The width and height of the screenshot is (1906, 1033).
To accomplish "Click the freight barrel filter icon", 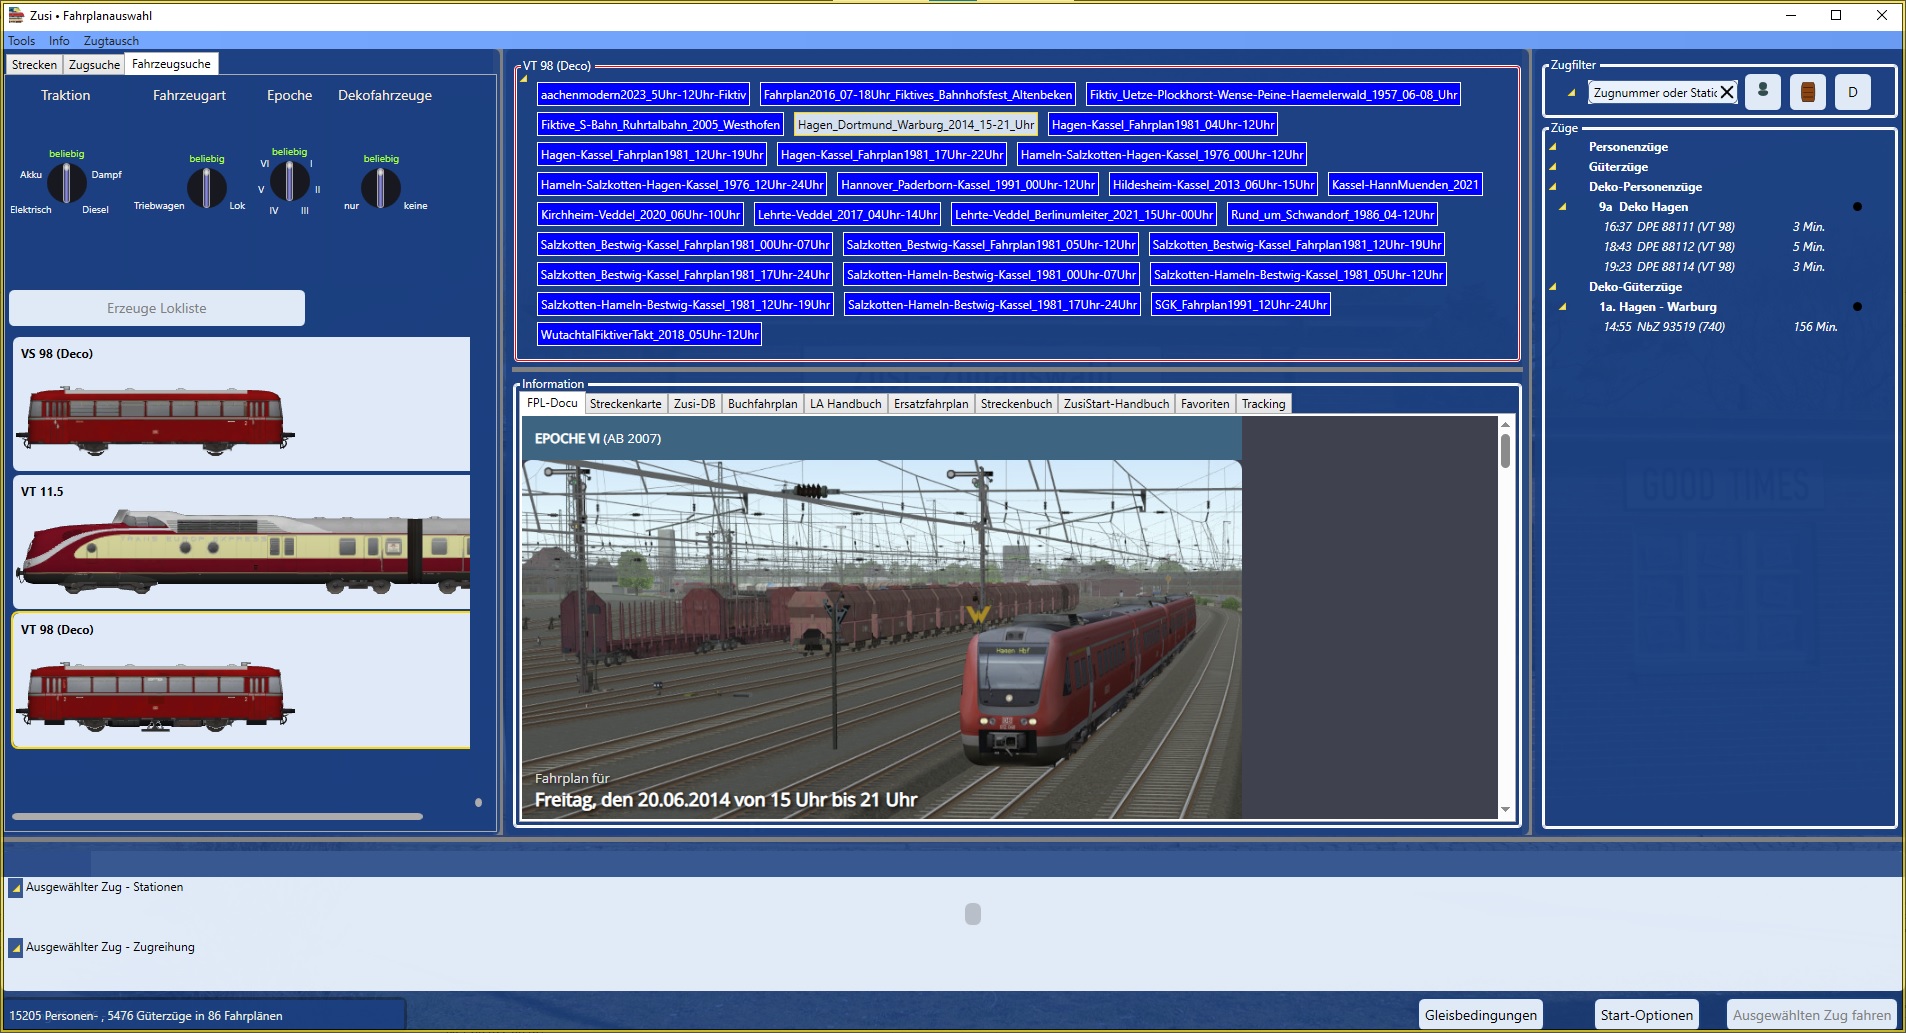I will coord(1807,92).
